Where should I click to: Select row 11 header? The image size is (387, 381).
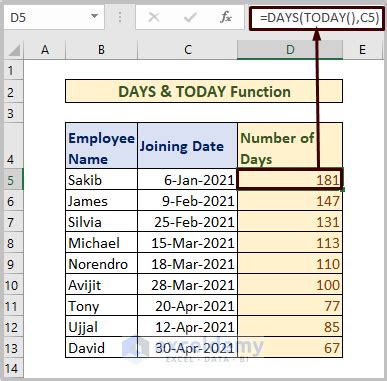pyautogui.click(x=14, y=305)
